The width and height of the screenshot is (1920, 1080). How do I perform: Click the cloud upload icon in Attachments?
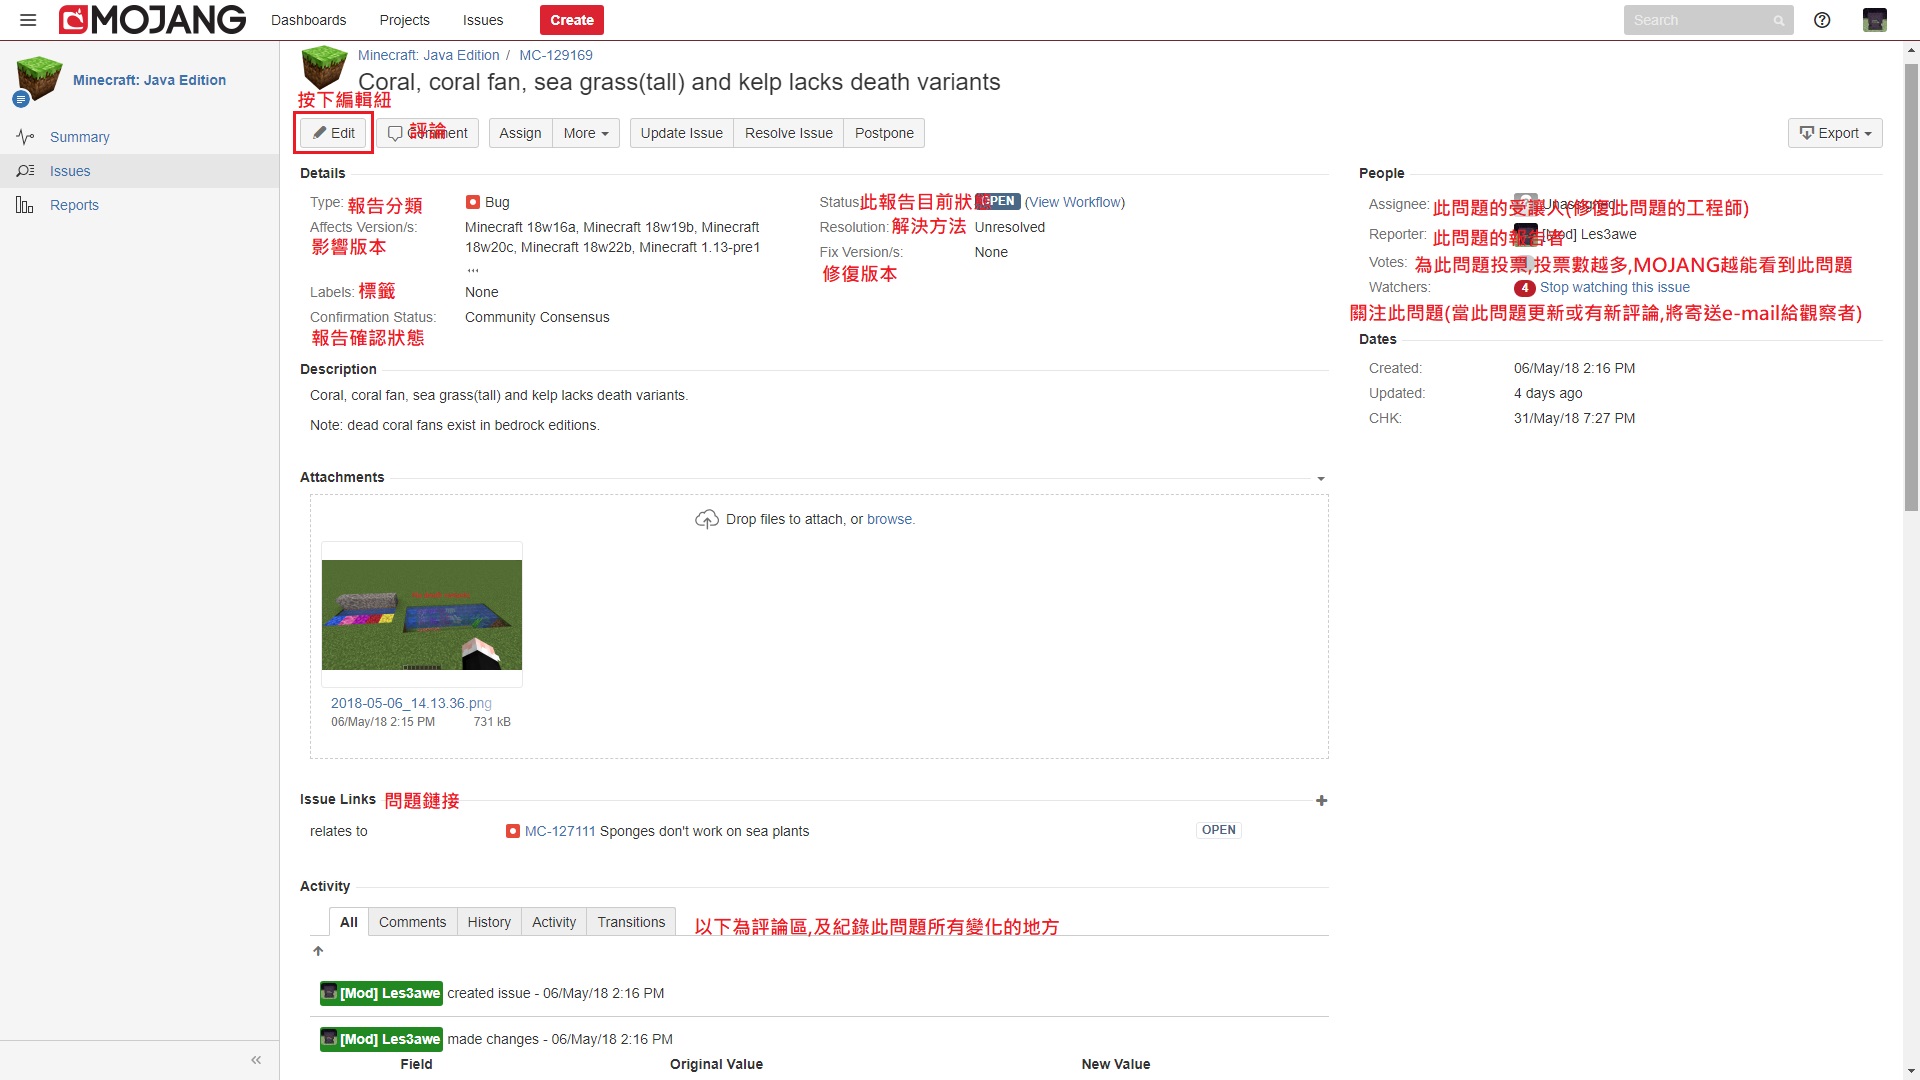pos(707,518)
